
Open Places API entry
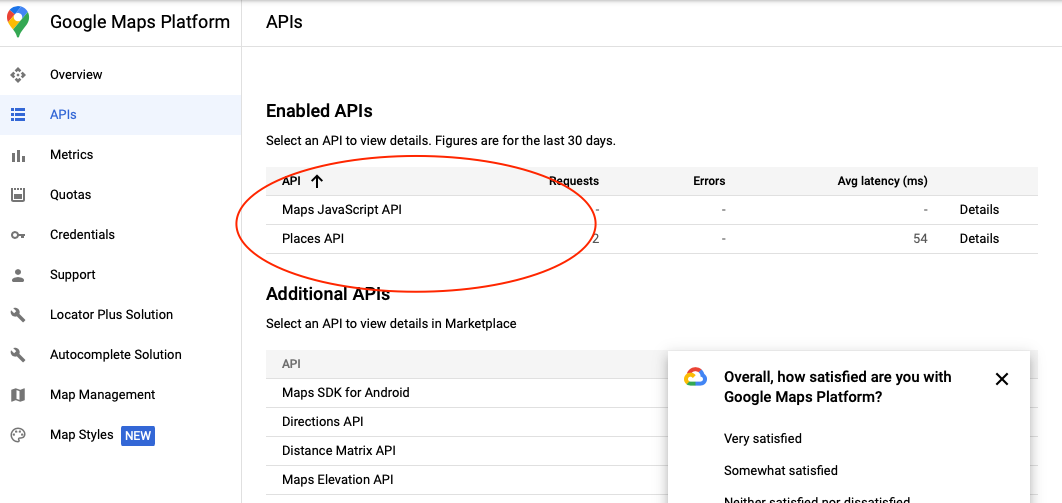313,238
